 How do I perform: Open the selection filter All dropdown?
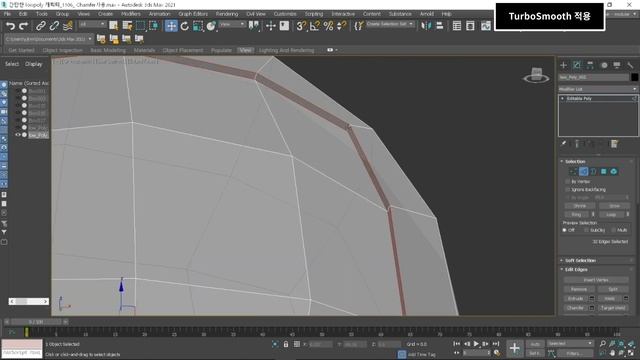point(92,24)
